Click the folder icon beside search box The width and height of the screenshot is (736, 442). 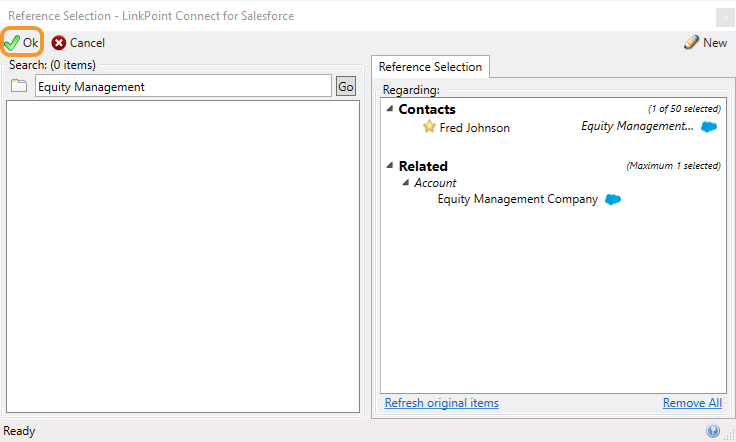tap(19, 86)
